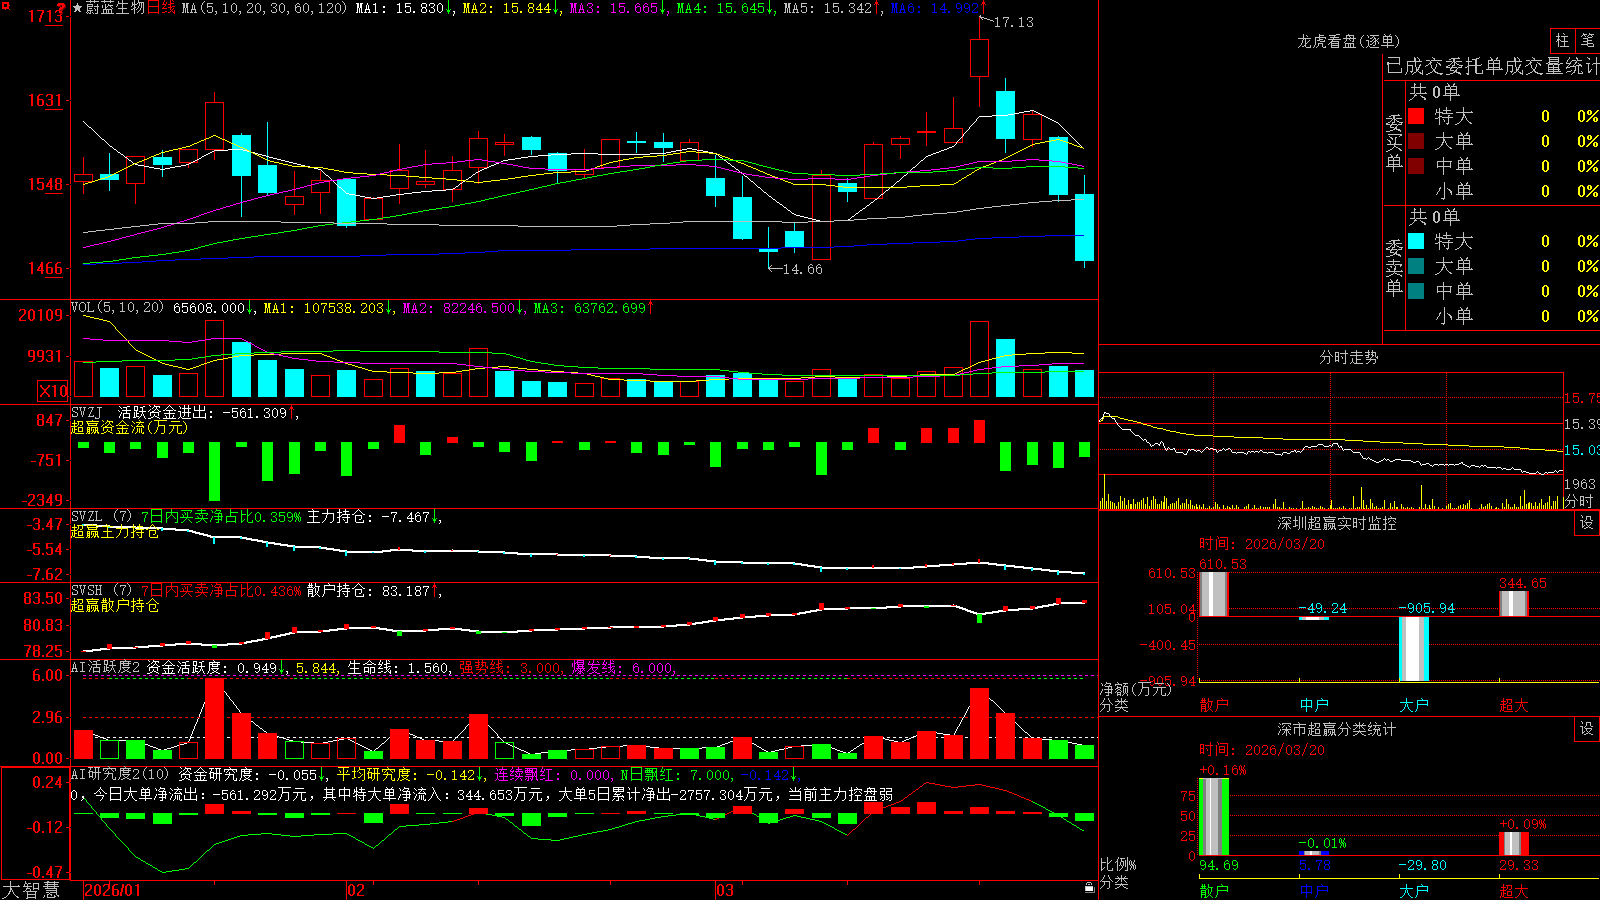1600x900 pixels.
Task: Select the 日线 period label
Action: point(161,8)
